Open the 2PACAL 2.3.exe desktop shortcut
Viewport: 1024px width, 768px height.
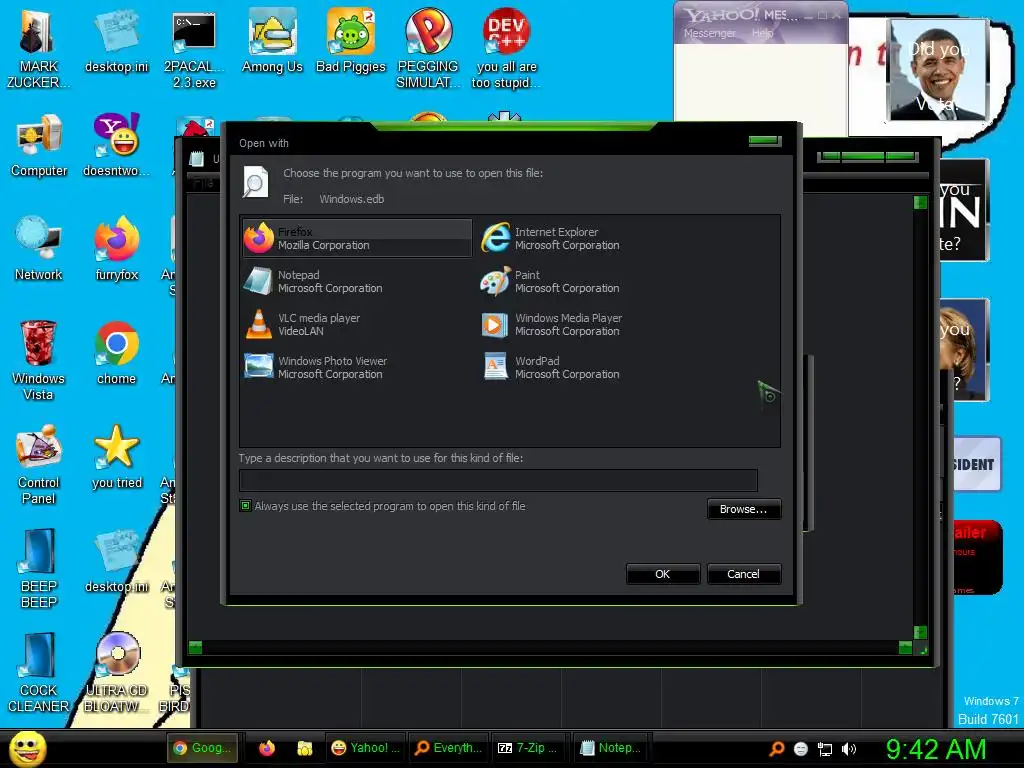[194, 49]
